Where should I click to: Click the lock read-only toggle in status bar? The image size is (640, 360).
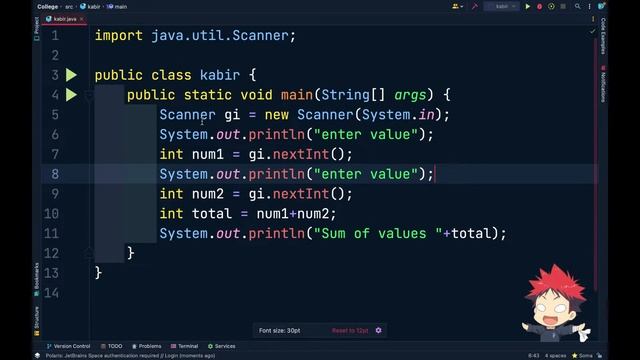point(599,356)
